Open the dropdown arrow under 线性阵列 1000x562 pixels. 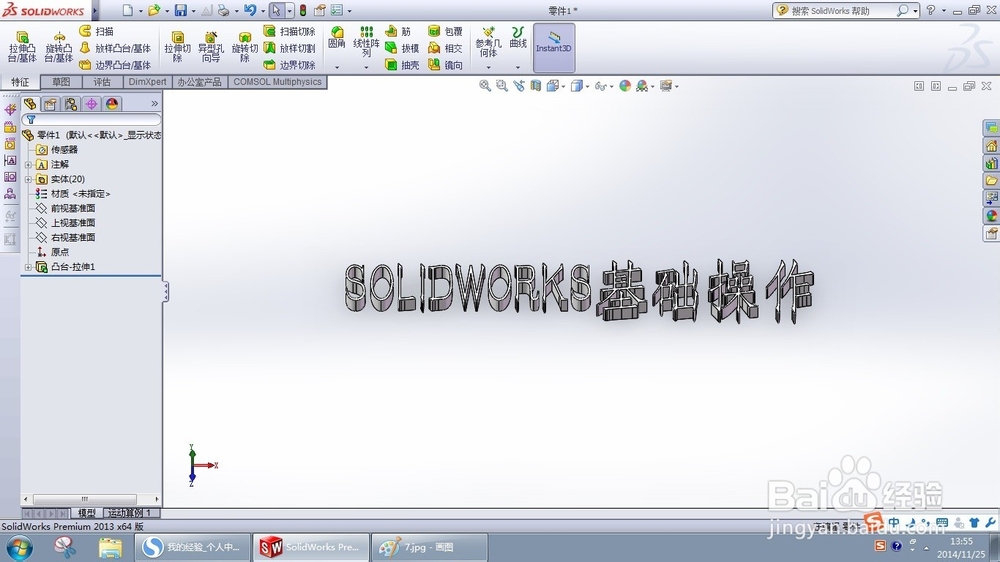click(x=366, y=67)
